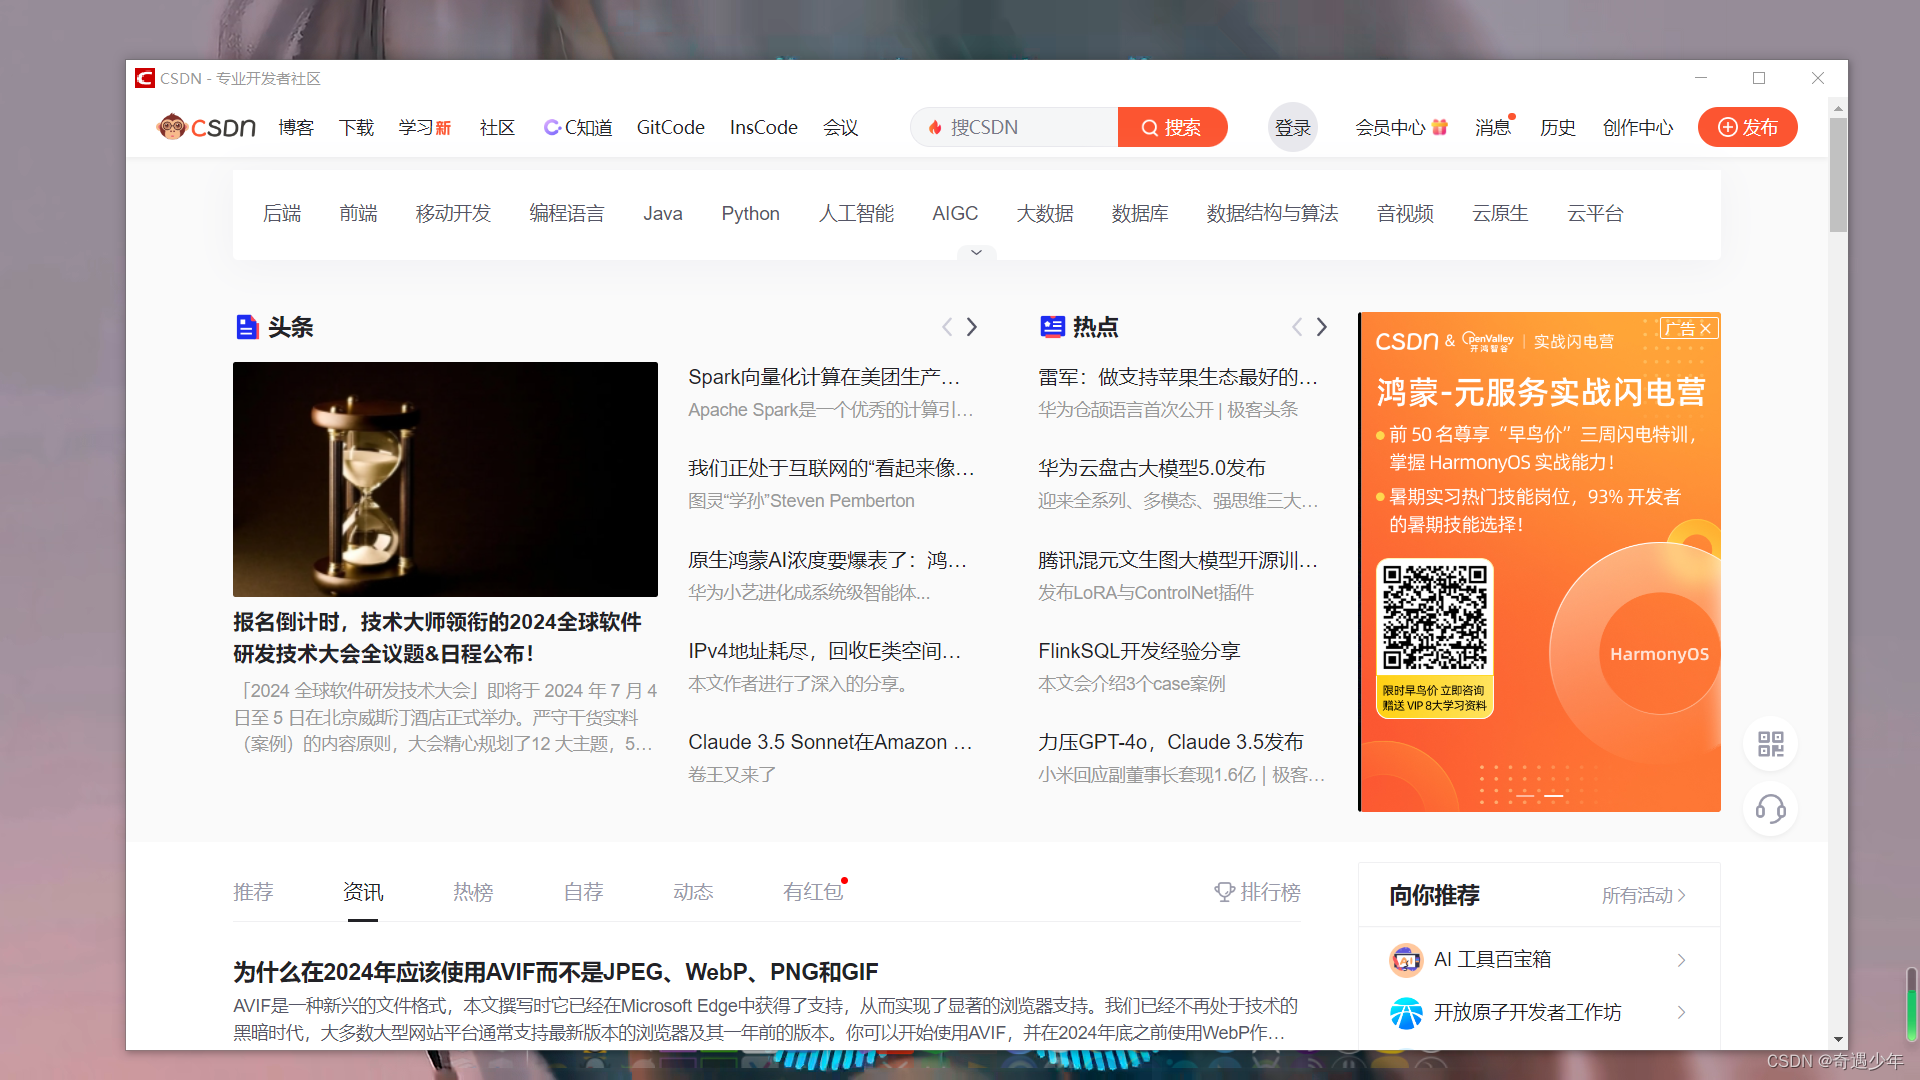Click the CSDN monkey logo
The image size is (1920, 1080).
pyautogui.click(x=207, y=127)
